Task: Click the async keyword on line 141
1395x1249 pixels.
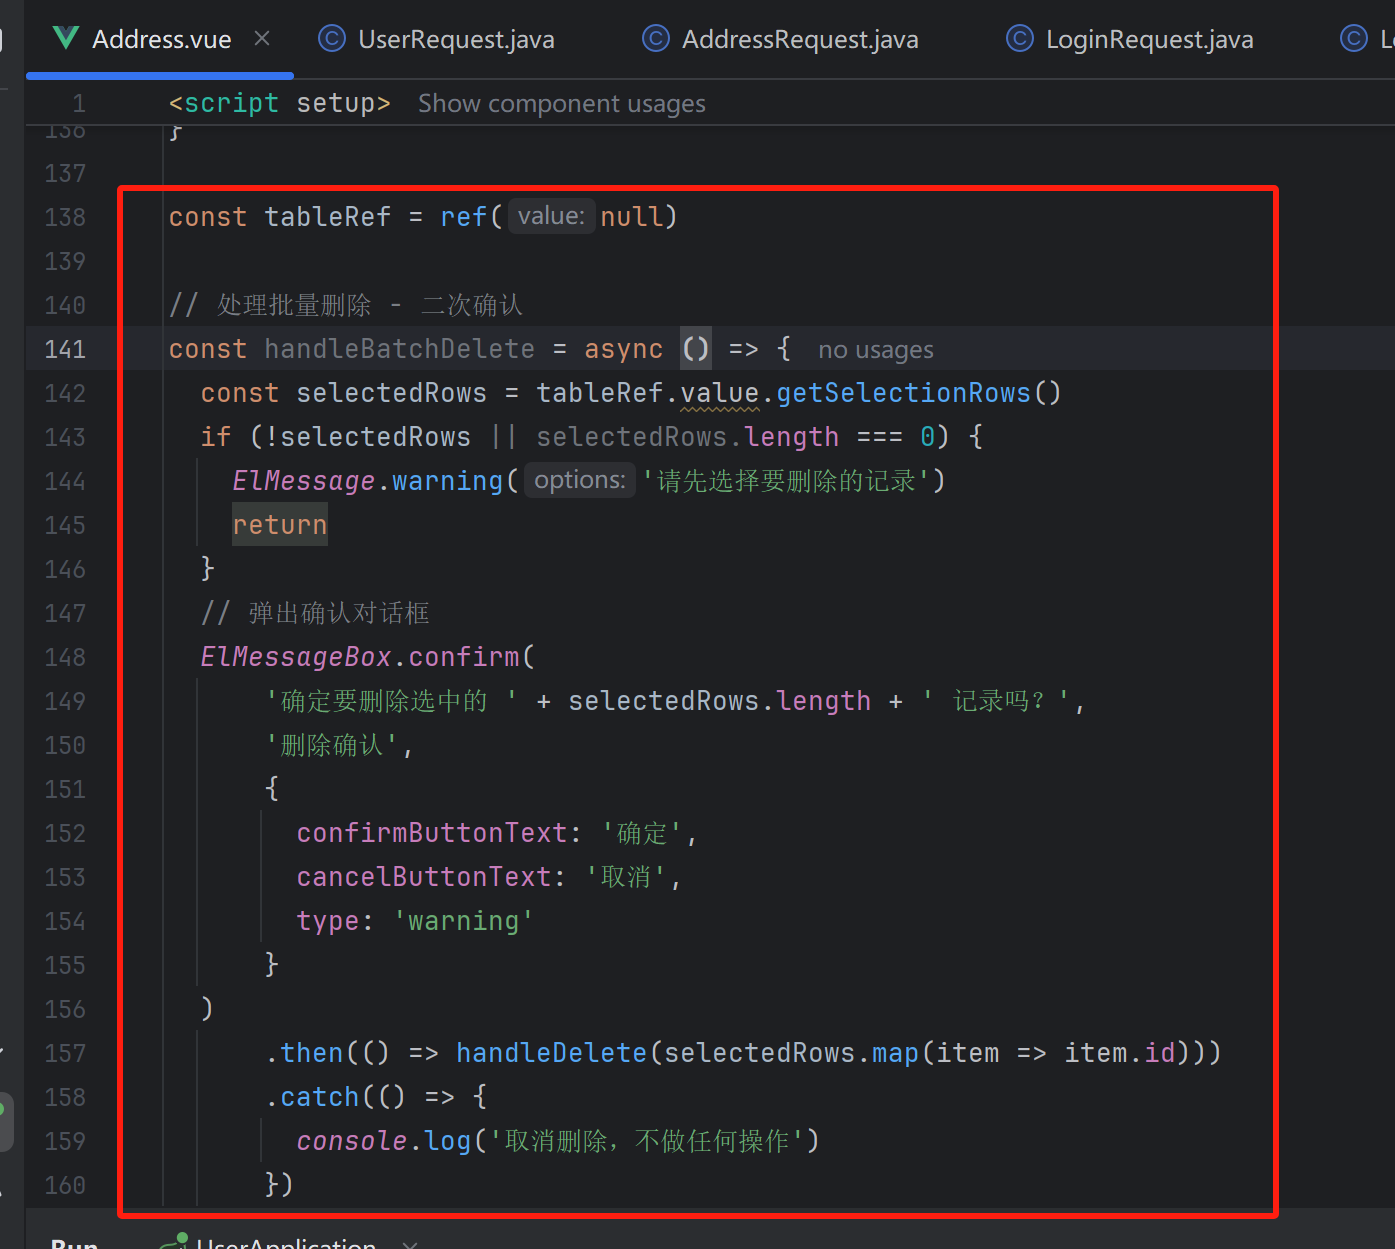Action: click(623, 349)
